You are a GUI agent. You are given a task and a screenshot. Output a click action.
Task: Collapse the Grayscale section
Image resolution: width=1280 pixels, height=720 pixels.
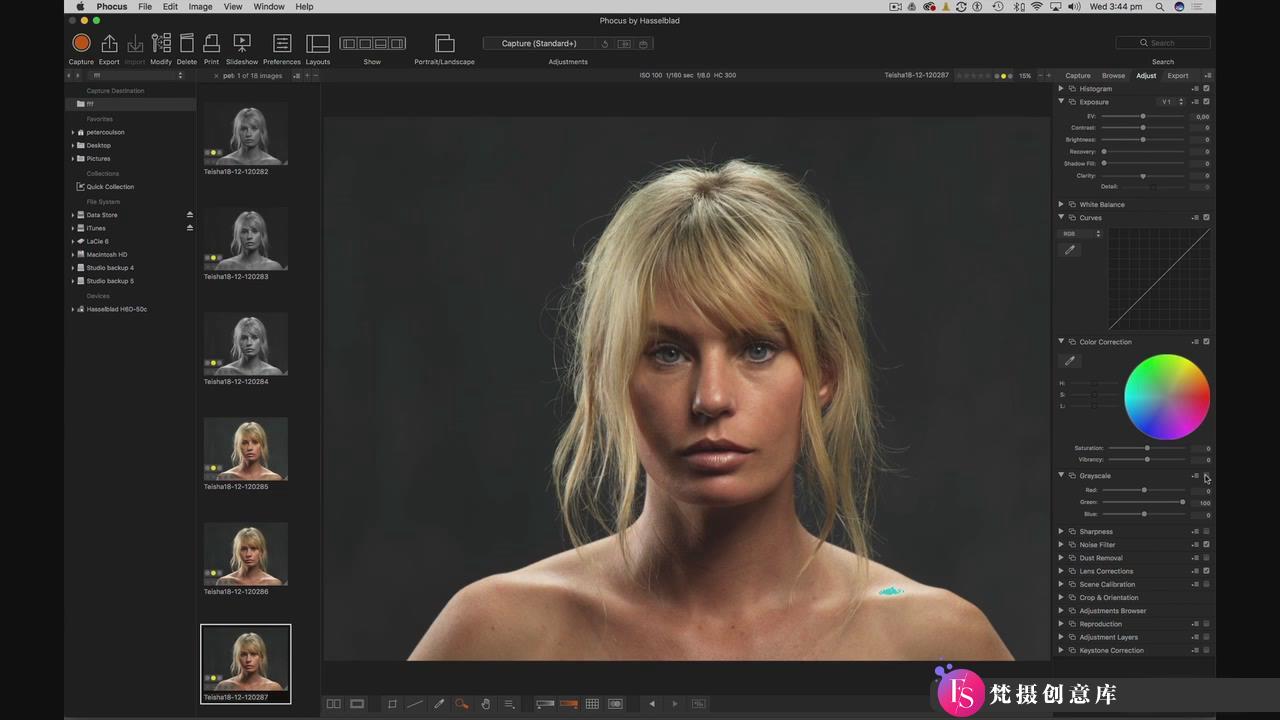click(x=1061, y=476)
